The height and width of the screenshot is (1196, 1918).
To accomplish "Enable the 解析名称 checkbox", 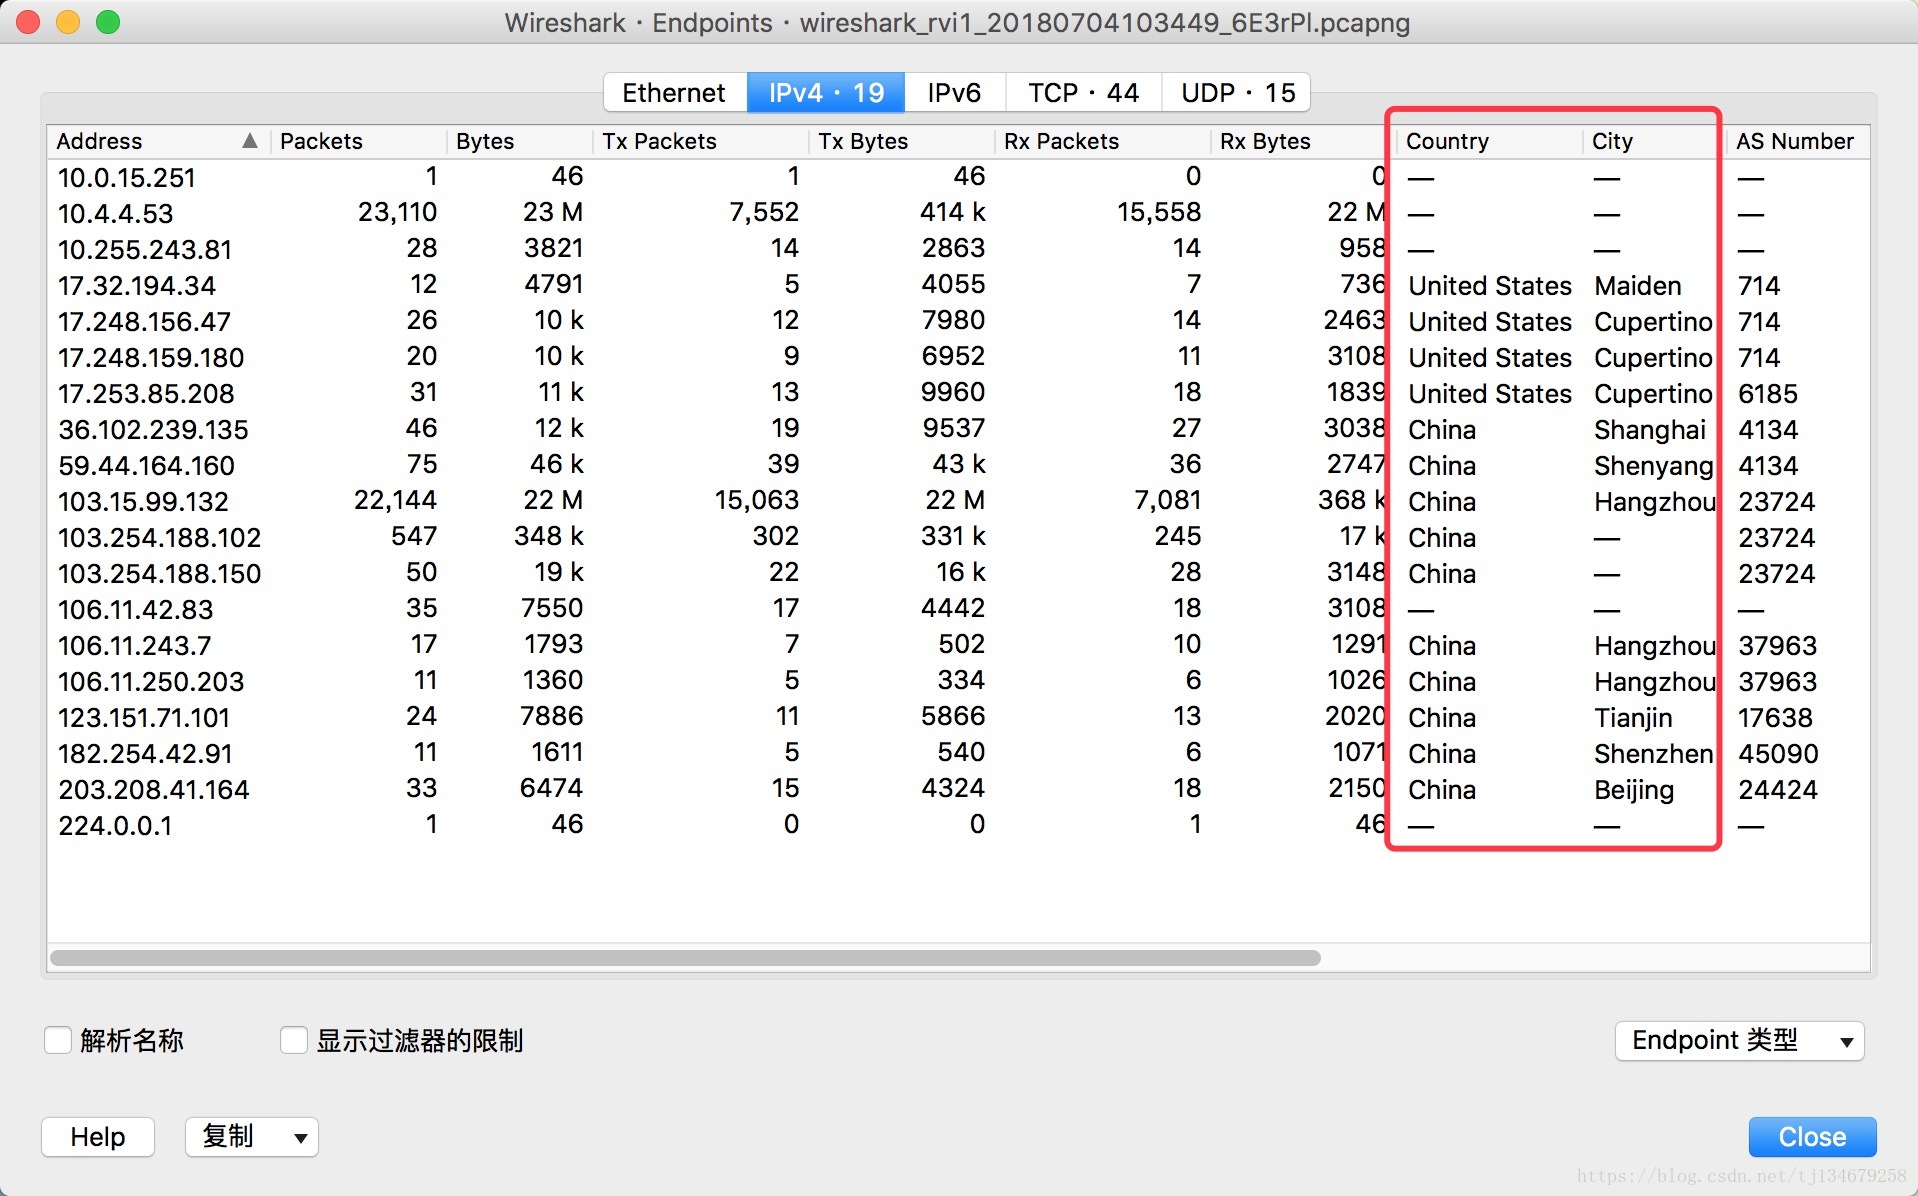I will [58, 1040].
